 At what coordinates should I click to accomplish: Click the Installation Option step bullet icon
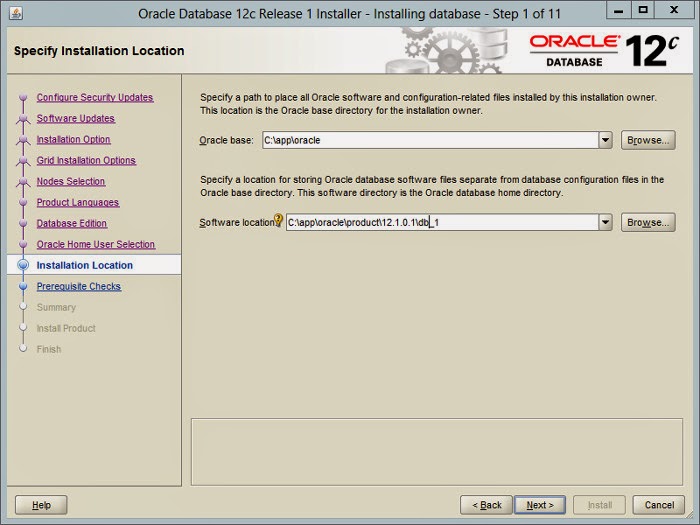pyautogui.click(x=23, y=139)
